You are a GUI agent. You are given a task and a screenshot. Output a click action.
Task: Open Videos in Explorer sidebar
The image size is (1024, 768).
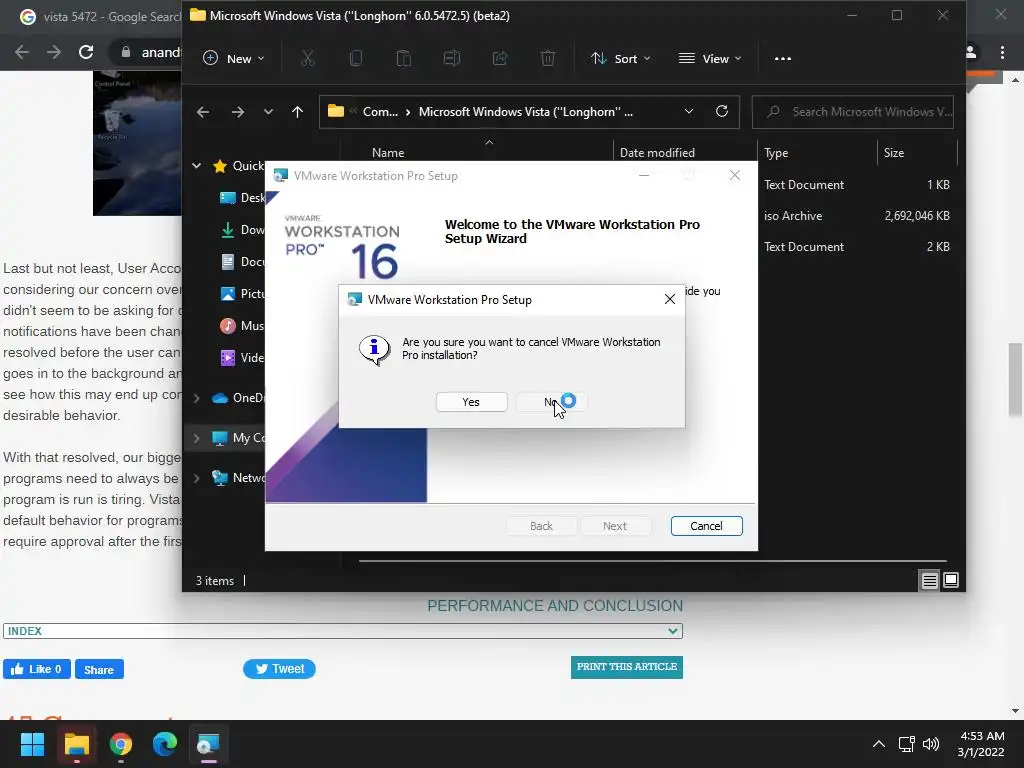243,358
